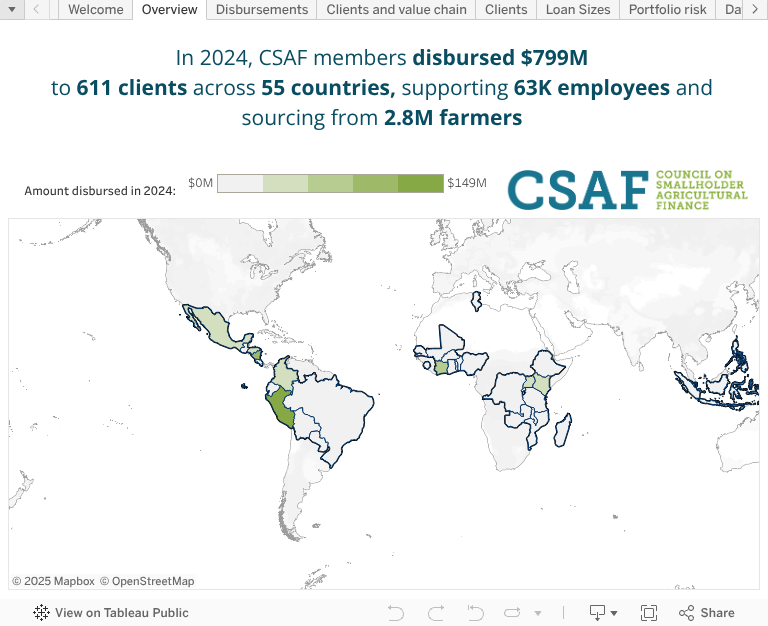Select Colombia on the map
This screenshot has width=768, height=626.
coord(285,376)
